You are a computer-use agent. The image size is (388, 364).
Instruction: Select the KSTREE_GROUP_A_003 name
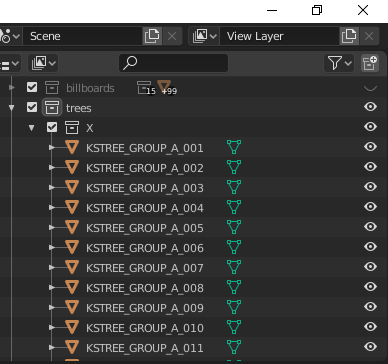click(145, 188)
